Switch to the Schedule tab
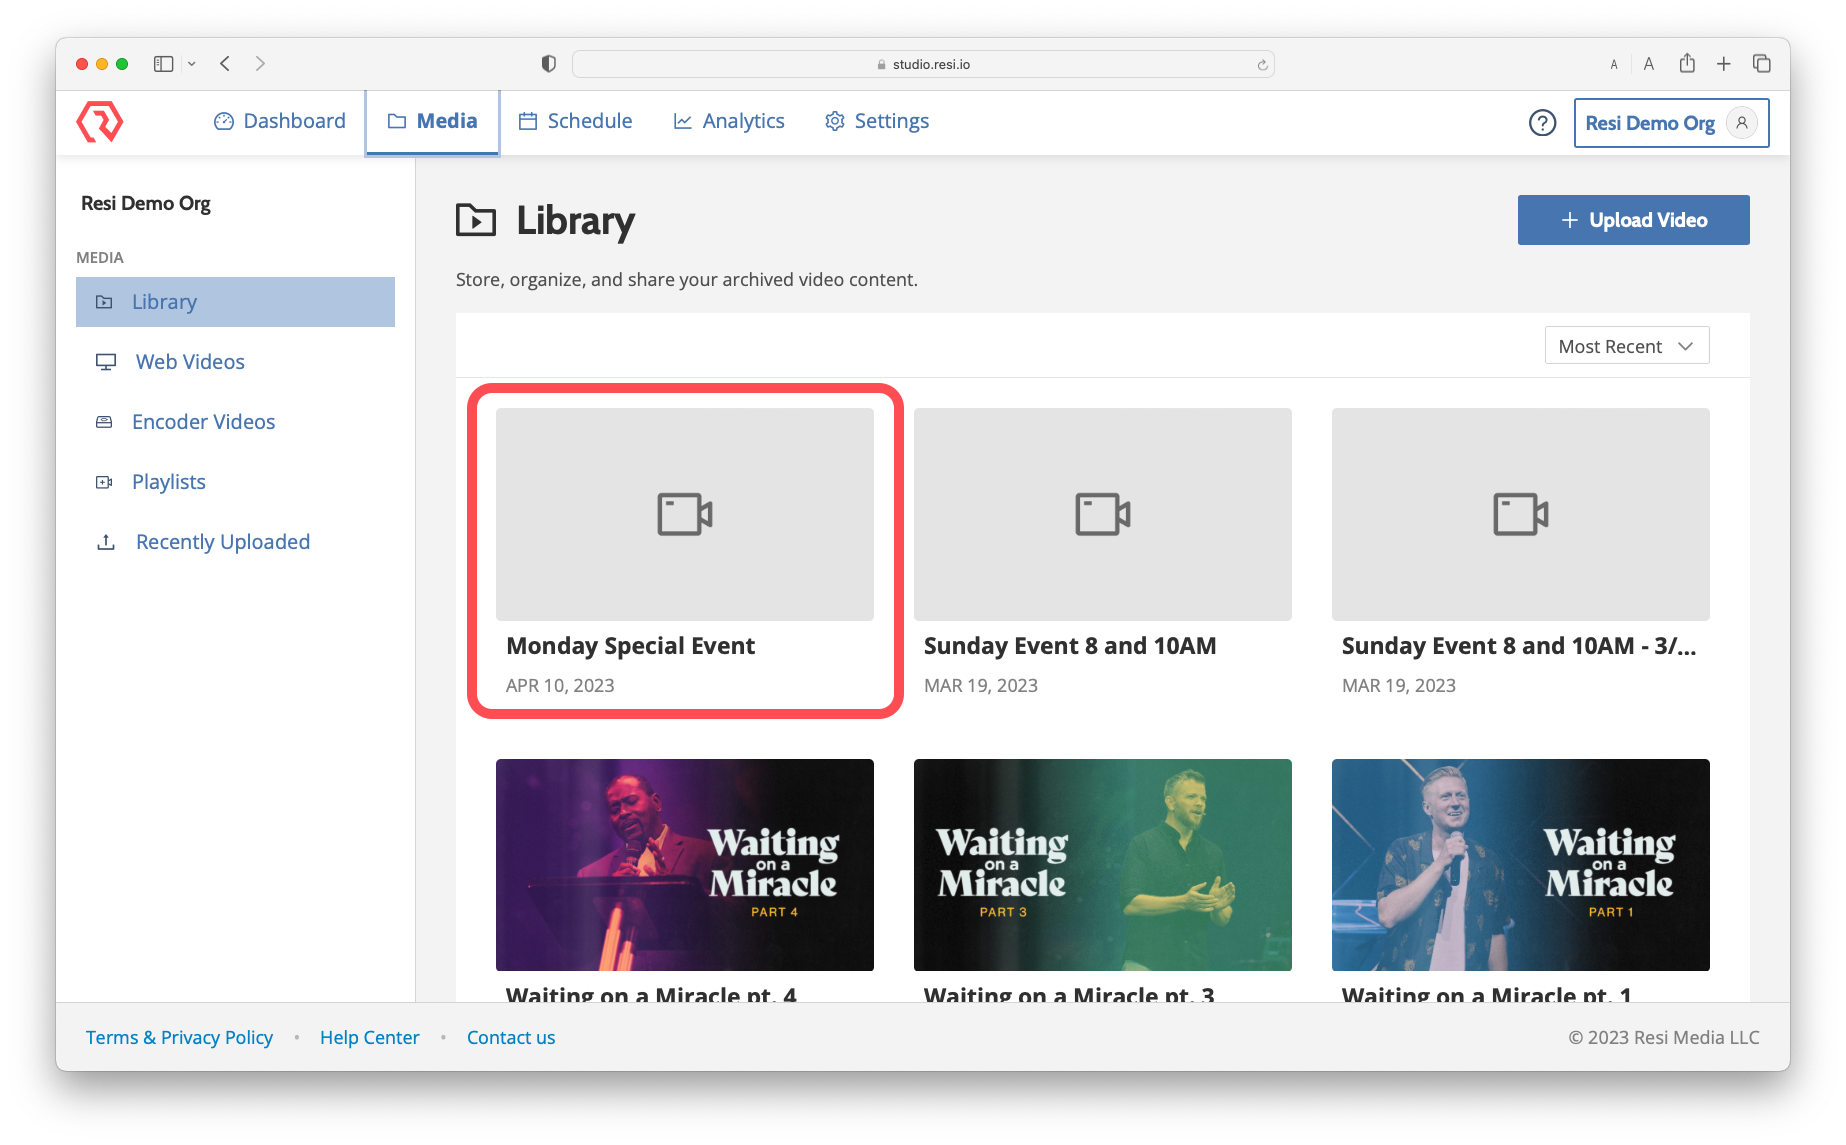The width and height of the screenshot is (1846, 1145). [575, 121]
